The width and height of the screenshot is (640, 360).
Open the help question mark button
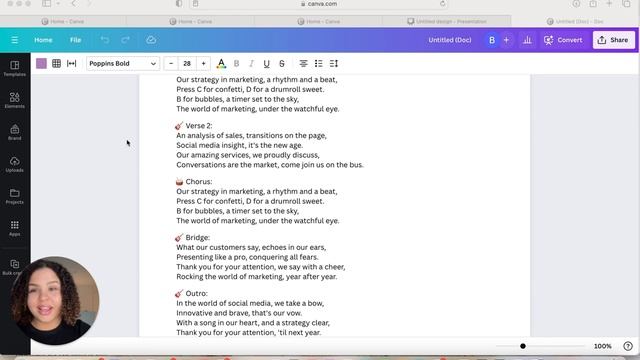point(628,346)
